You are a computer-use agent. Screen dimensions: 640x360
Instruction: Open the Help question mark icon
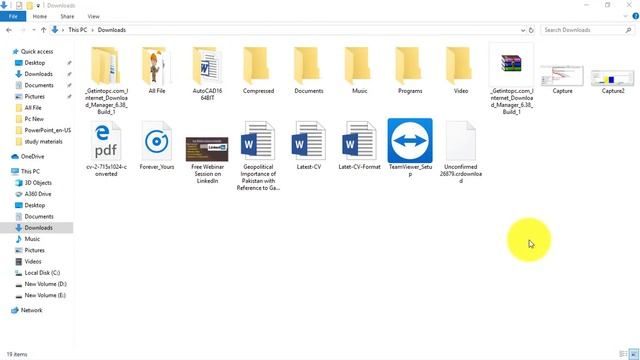[x=636, y=16]
